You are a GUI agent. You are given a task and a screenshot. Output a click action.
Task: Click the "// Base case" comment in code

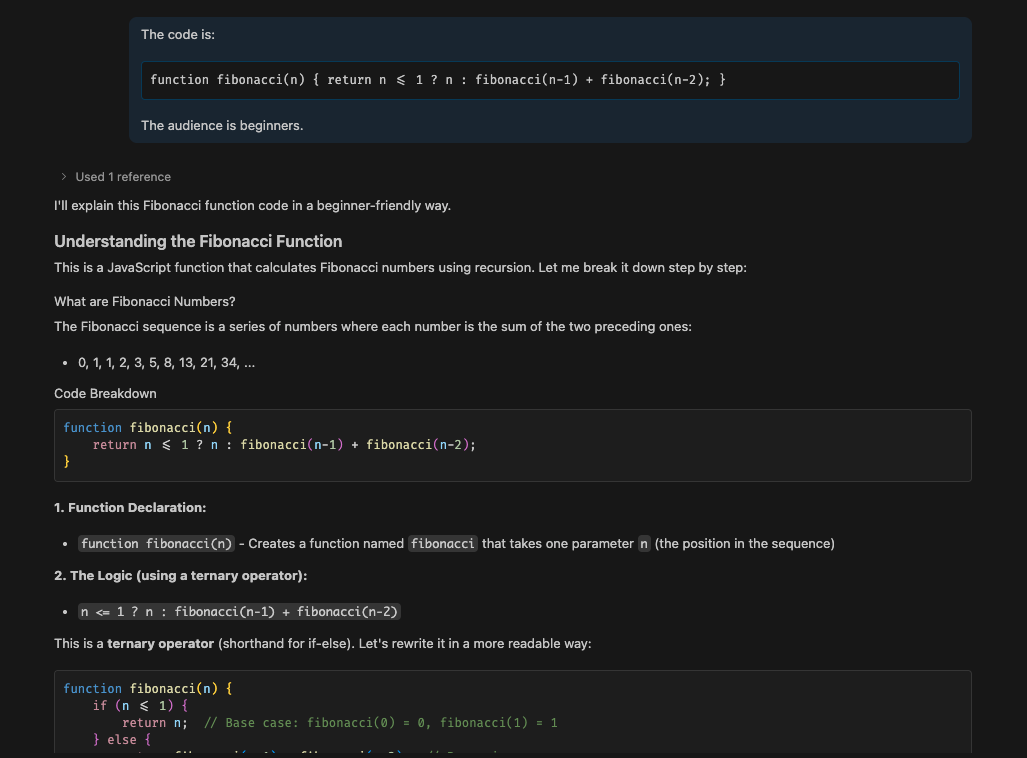[380, 723]
